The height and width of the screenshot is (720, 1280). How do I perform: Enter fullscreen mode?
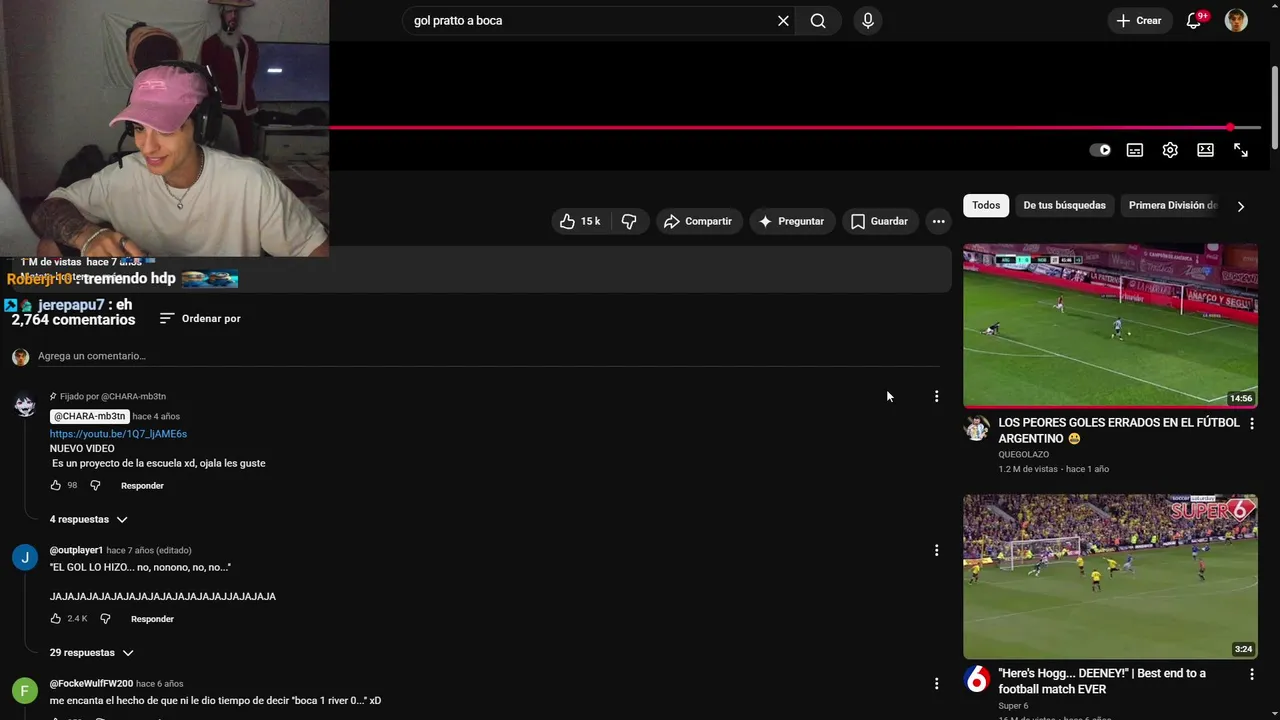click(x=1241, y=150)
